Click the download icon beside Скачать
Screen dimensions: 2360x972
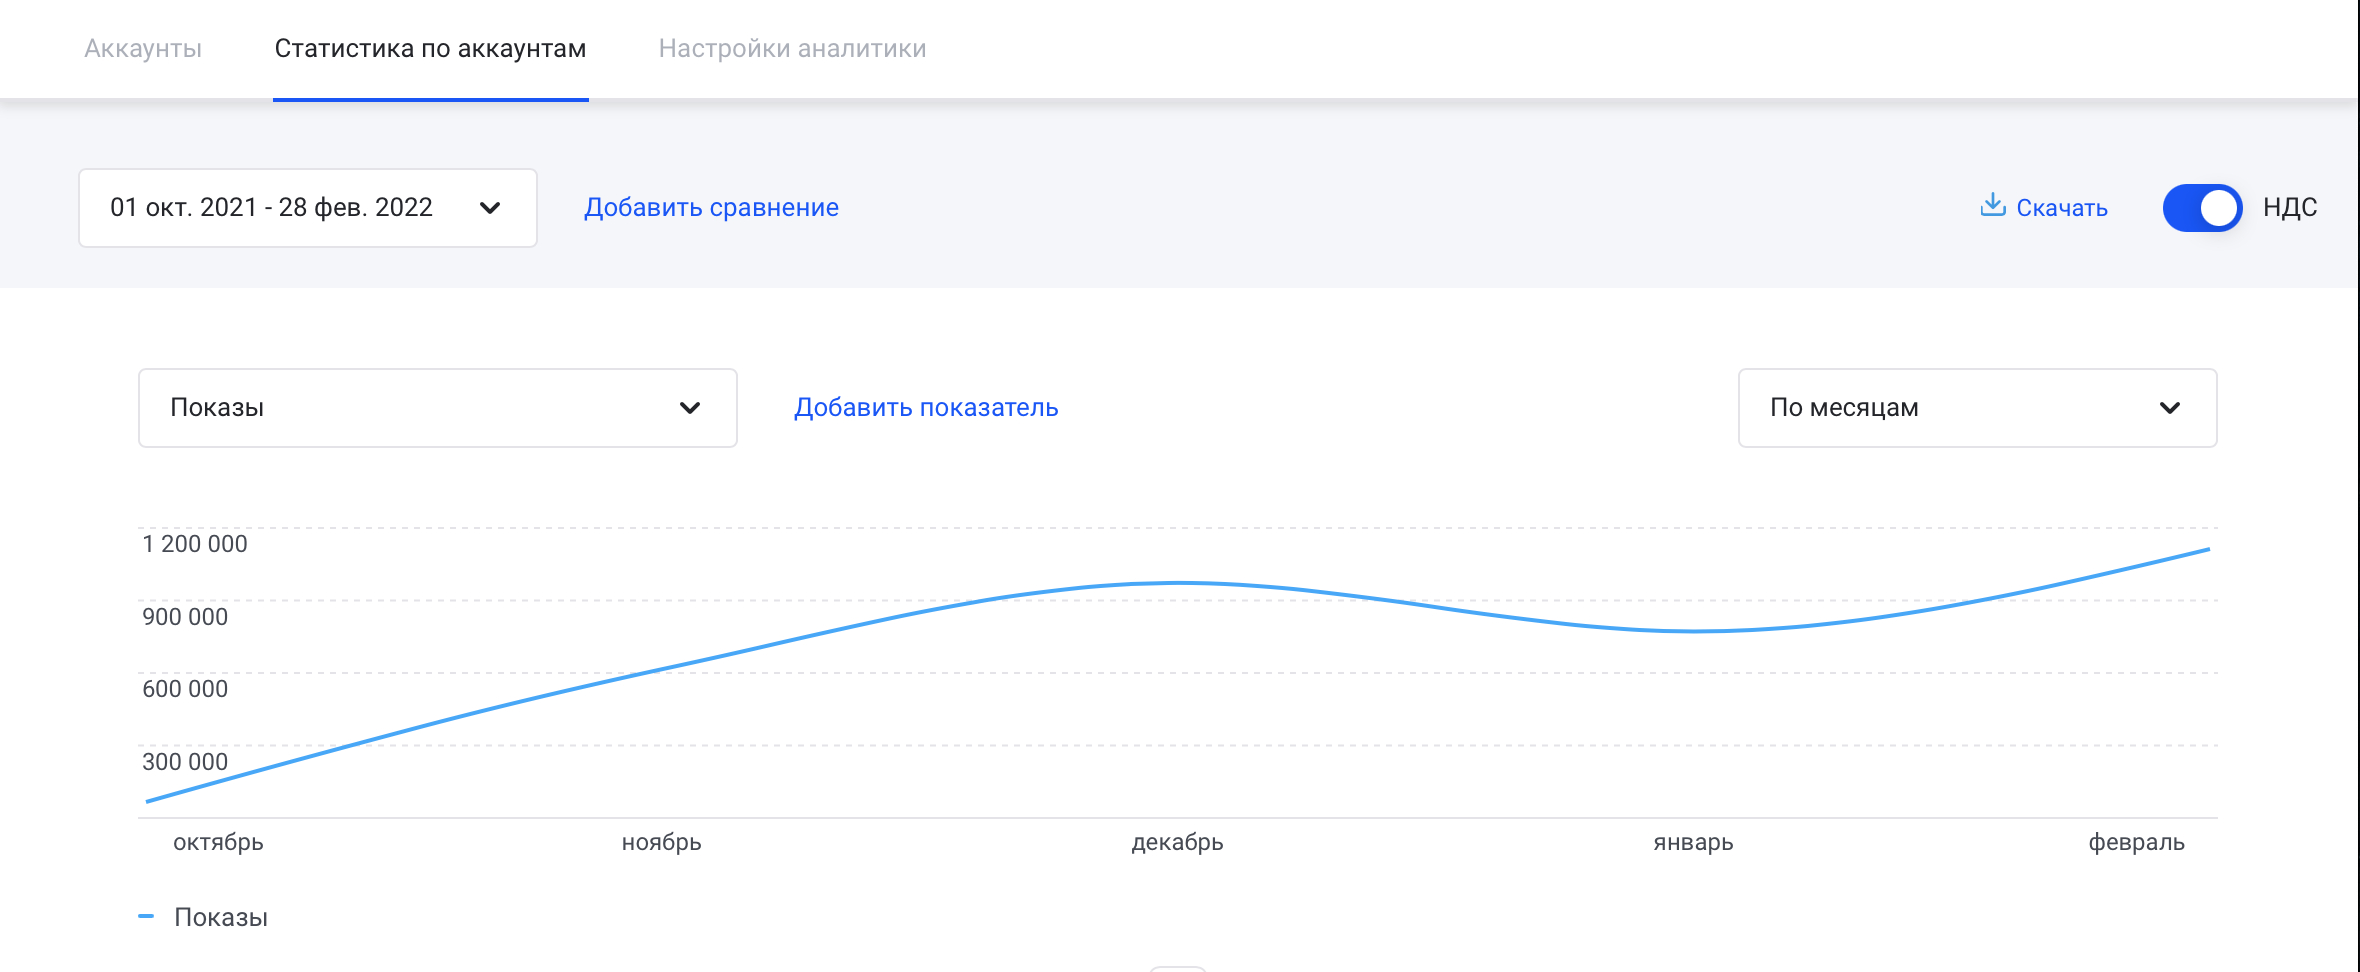[1992, 205]
